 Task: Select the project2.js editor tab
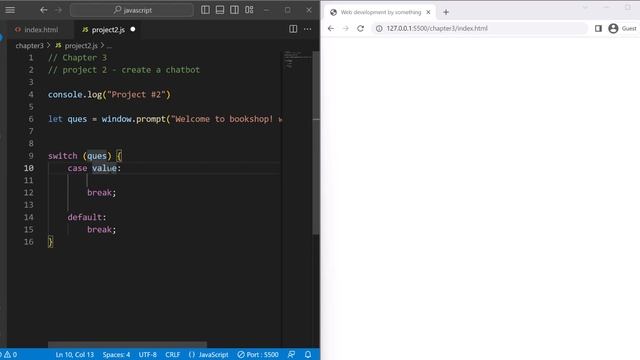point(108,29)
